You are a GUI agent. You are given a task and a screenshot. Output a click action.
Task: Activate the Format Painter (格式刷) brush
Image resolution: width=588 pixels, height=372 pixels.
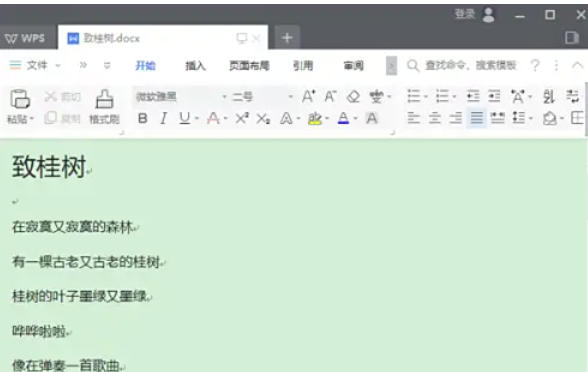(x=104, y=106)
